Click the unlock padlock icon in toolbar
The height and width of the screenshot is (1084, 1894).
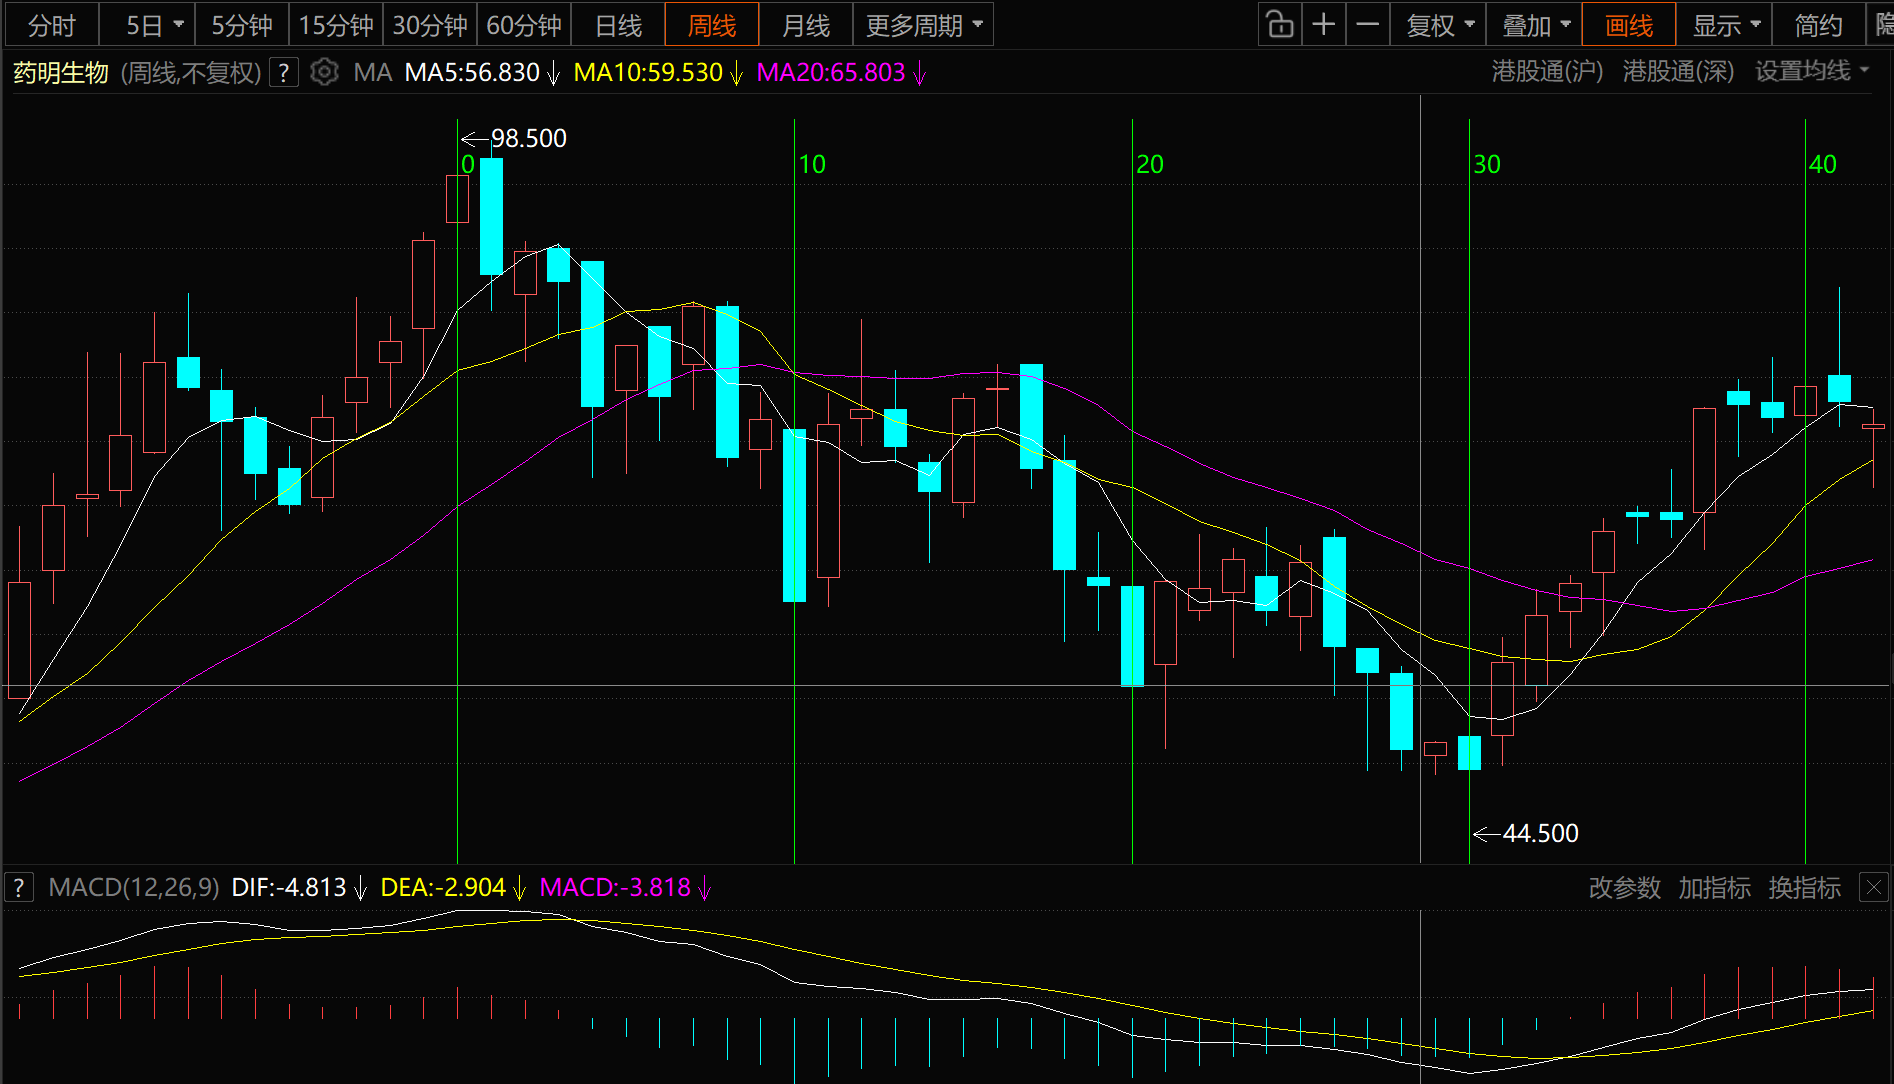(1280, 25)
